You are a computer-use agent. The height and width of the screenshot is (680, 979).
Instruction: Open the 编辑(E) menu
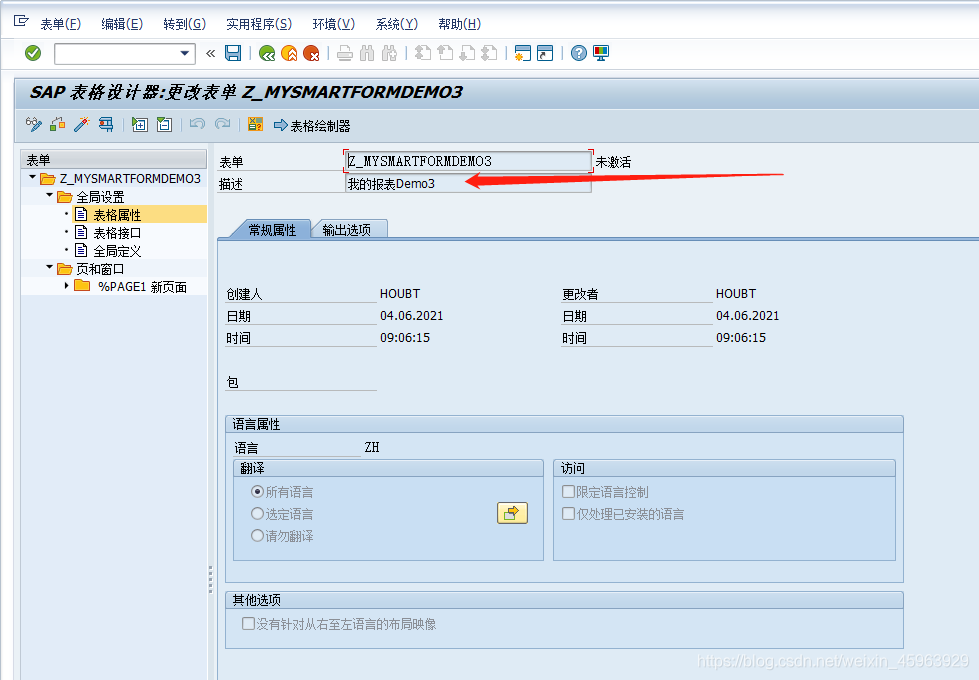pos(122,24)
